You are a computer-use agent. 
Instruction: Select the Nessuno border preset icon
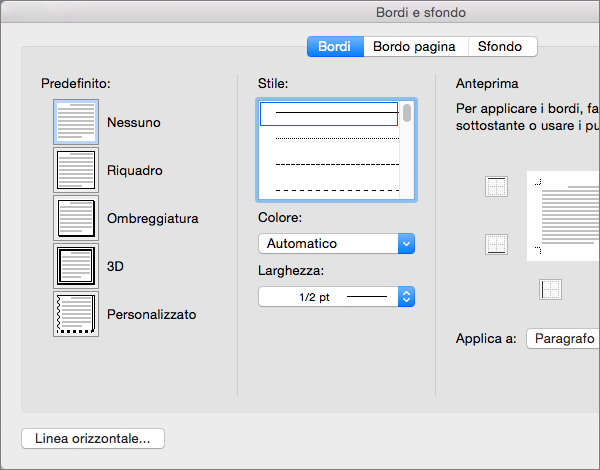(x=76, y=122)
